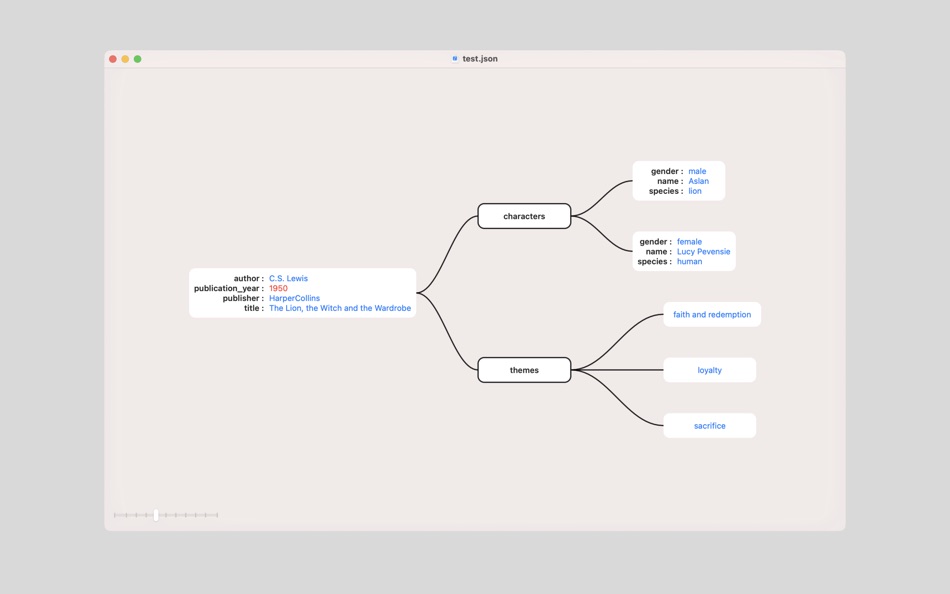Click the publication_year value "1950"
The image size is (950, 594).
(278, 289)
